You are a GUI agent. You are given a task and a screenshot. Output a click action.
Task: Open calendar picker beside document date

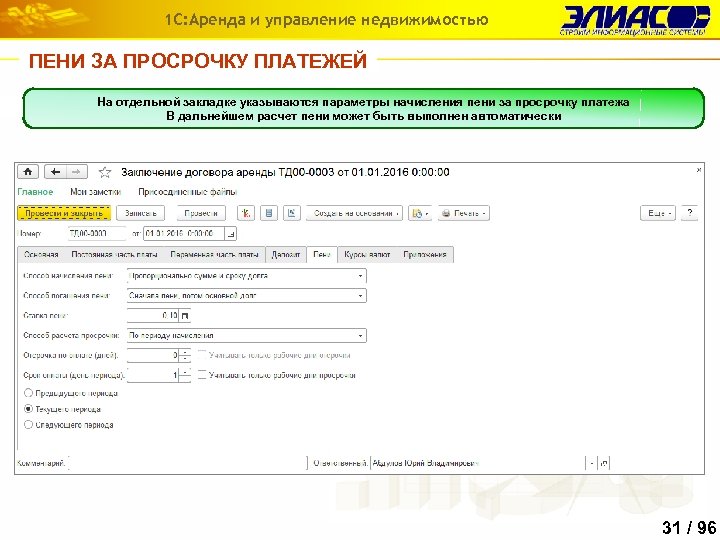pos(231,234)
